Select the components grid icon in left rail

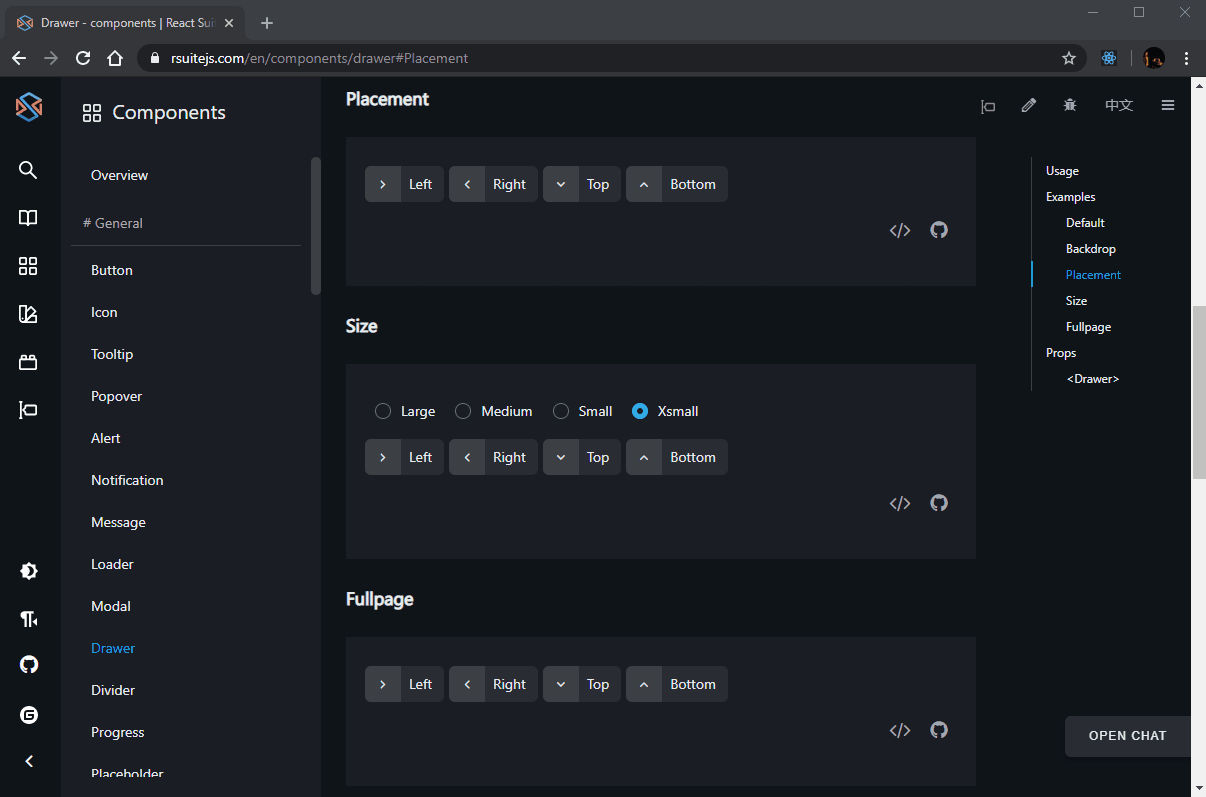click(x=28, y=266)
